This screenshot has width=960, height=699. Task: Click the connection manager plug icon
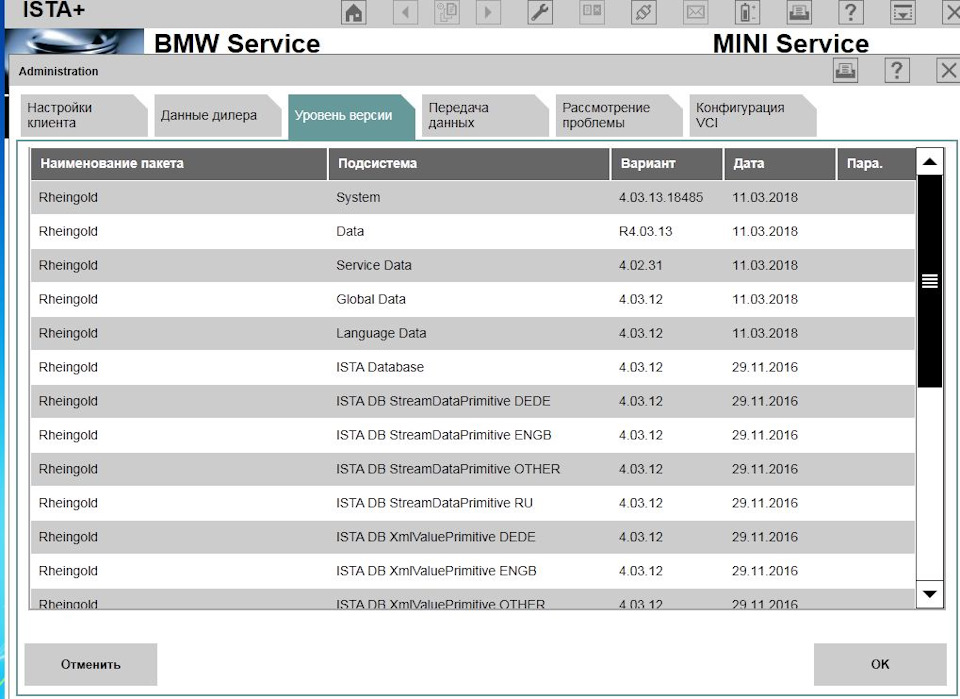tap(644, 13)
